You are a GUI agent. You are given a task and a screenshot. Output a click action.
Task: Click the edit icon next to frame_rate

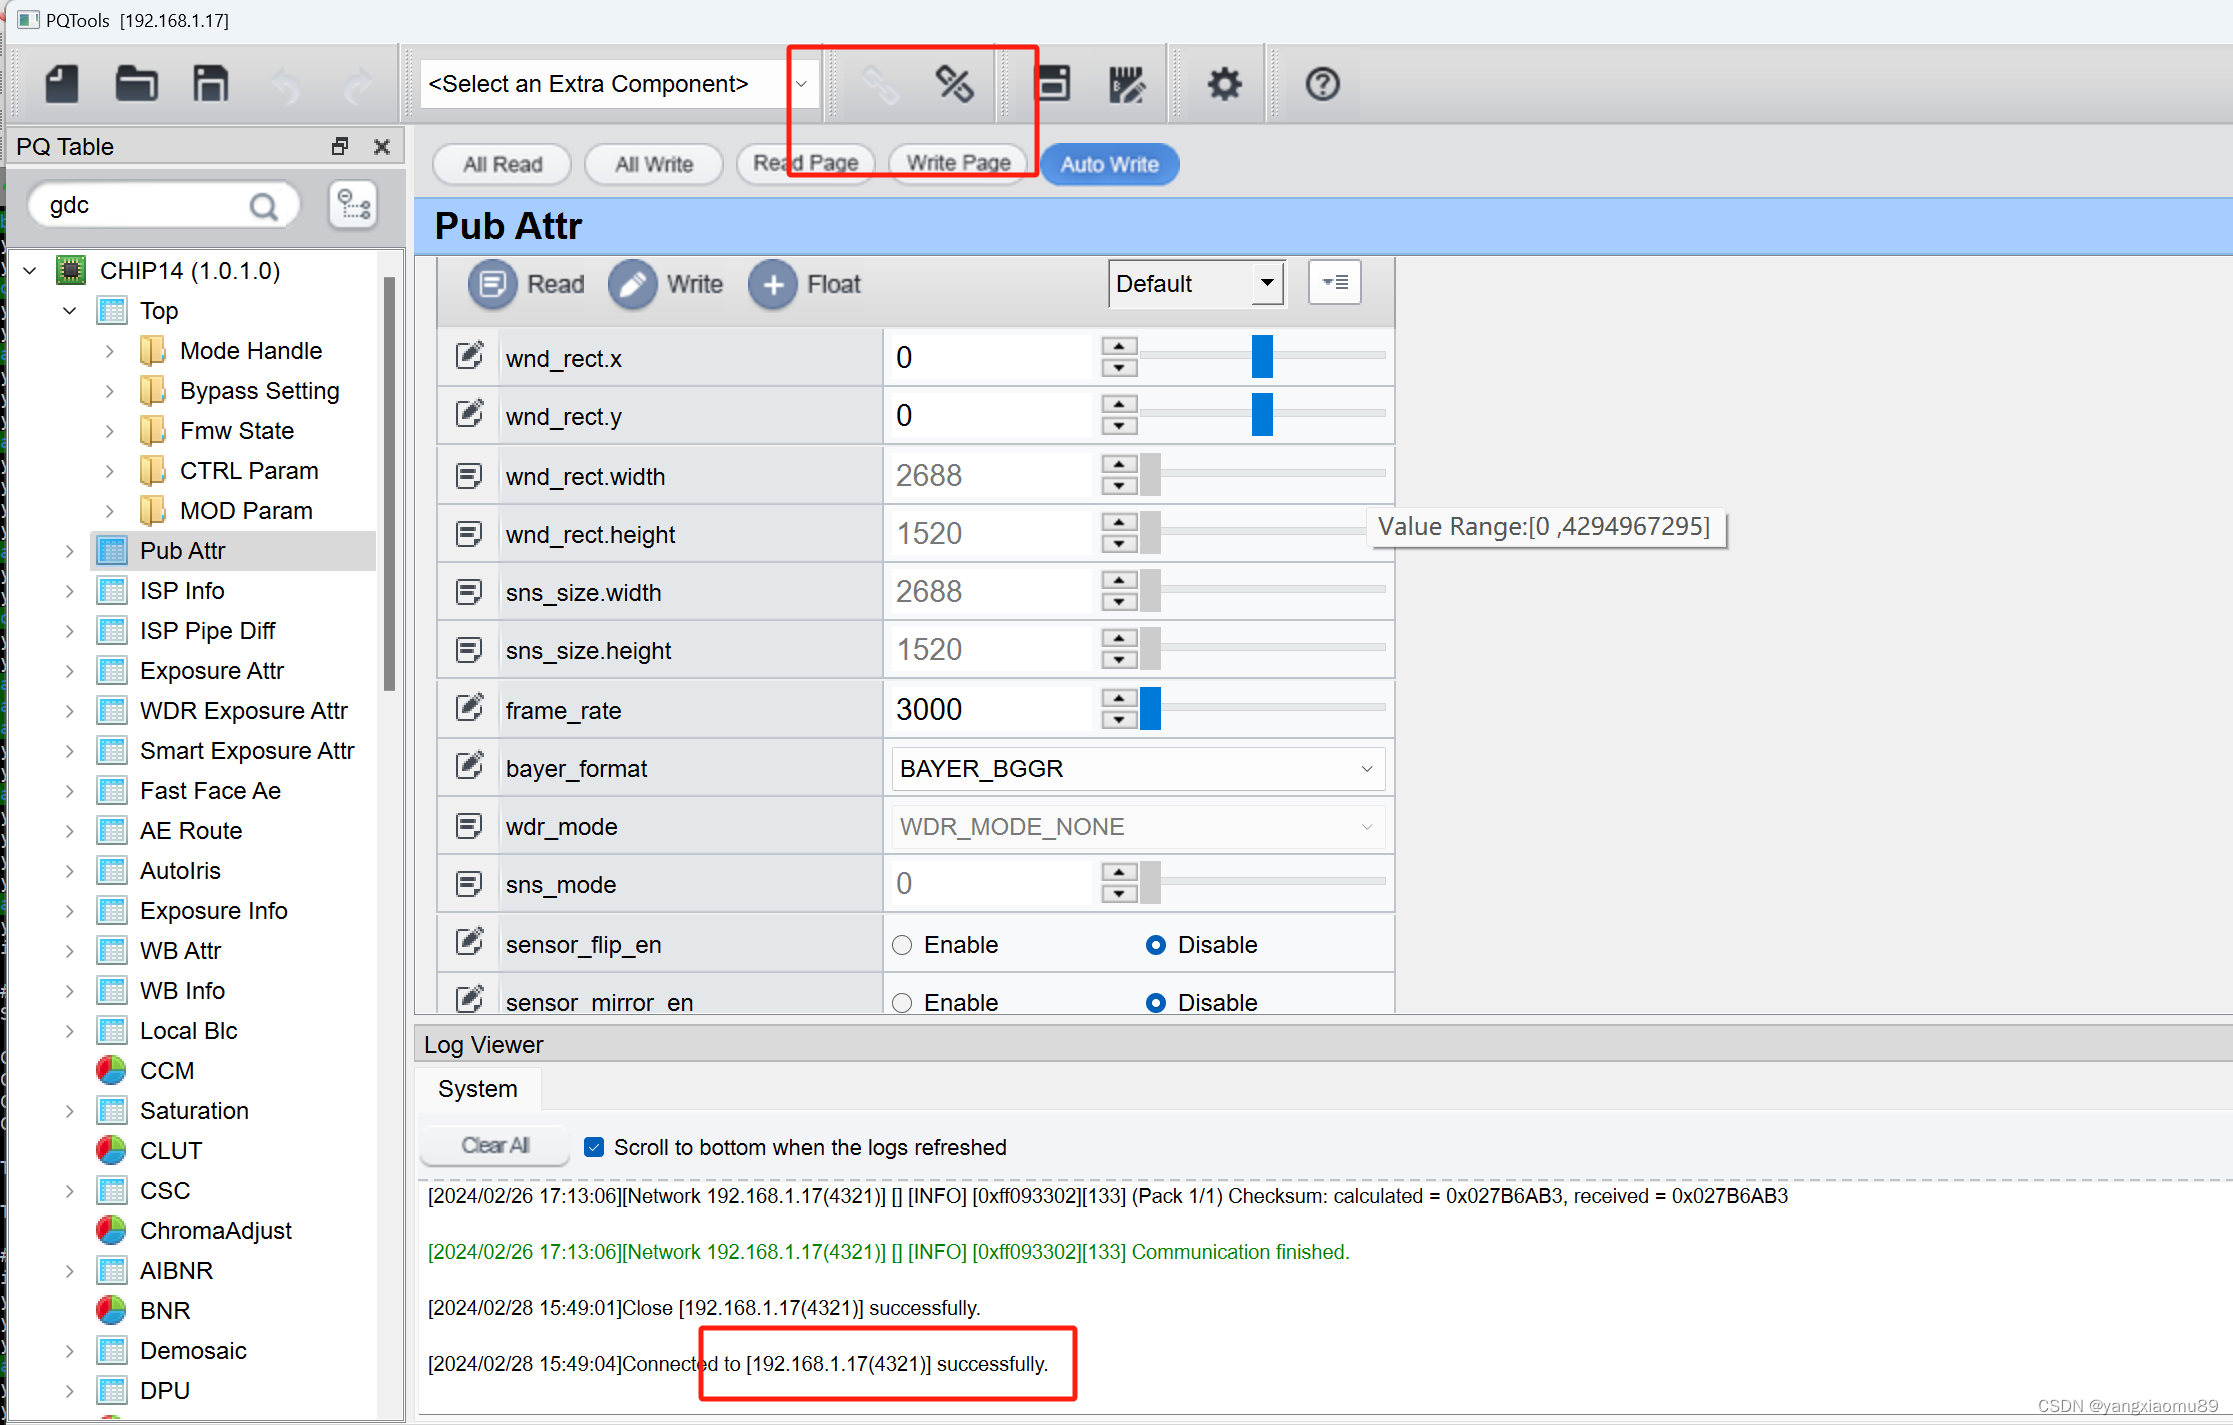(x=469, y=709)
